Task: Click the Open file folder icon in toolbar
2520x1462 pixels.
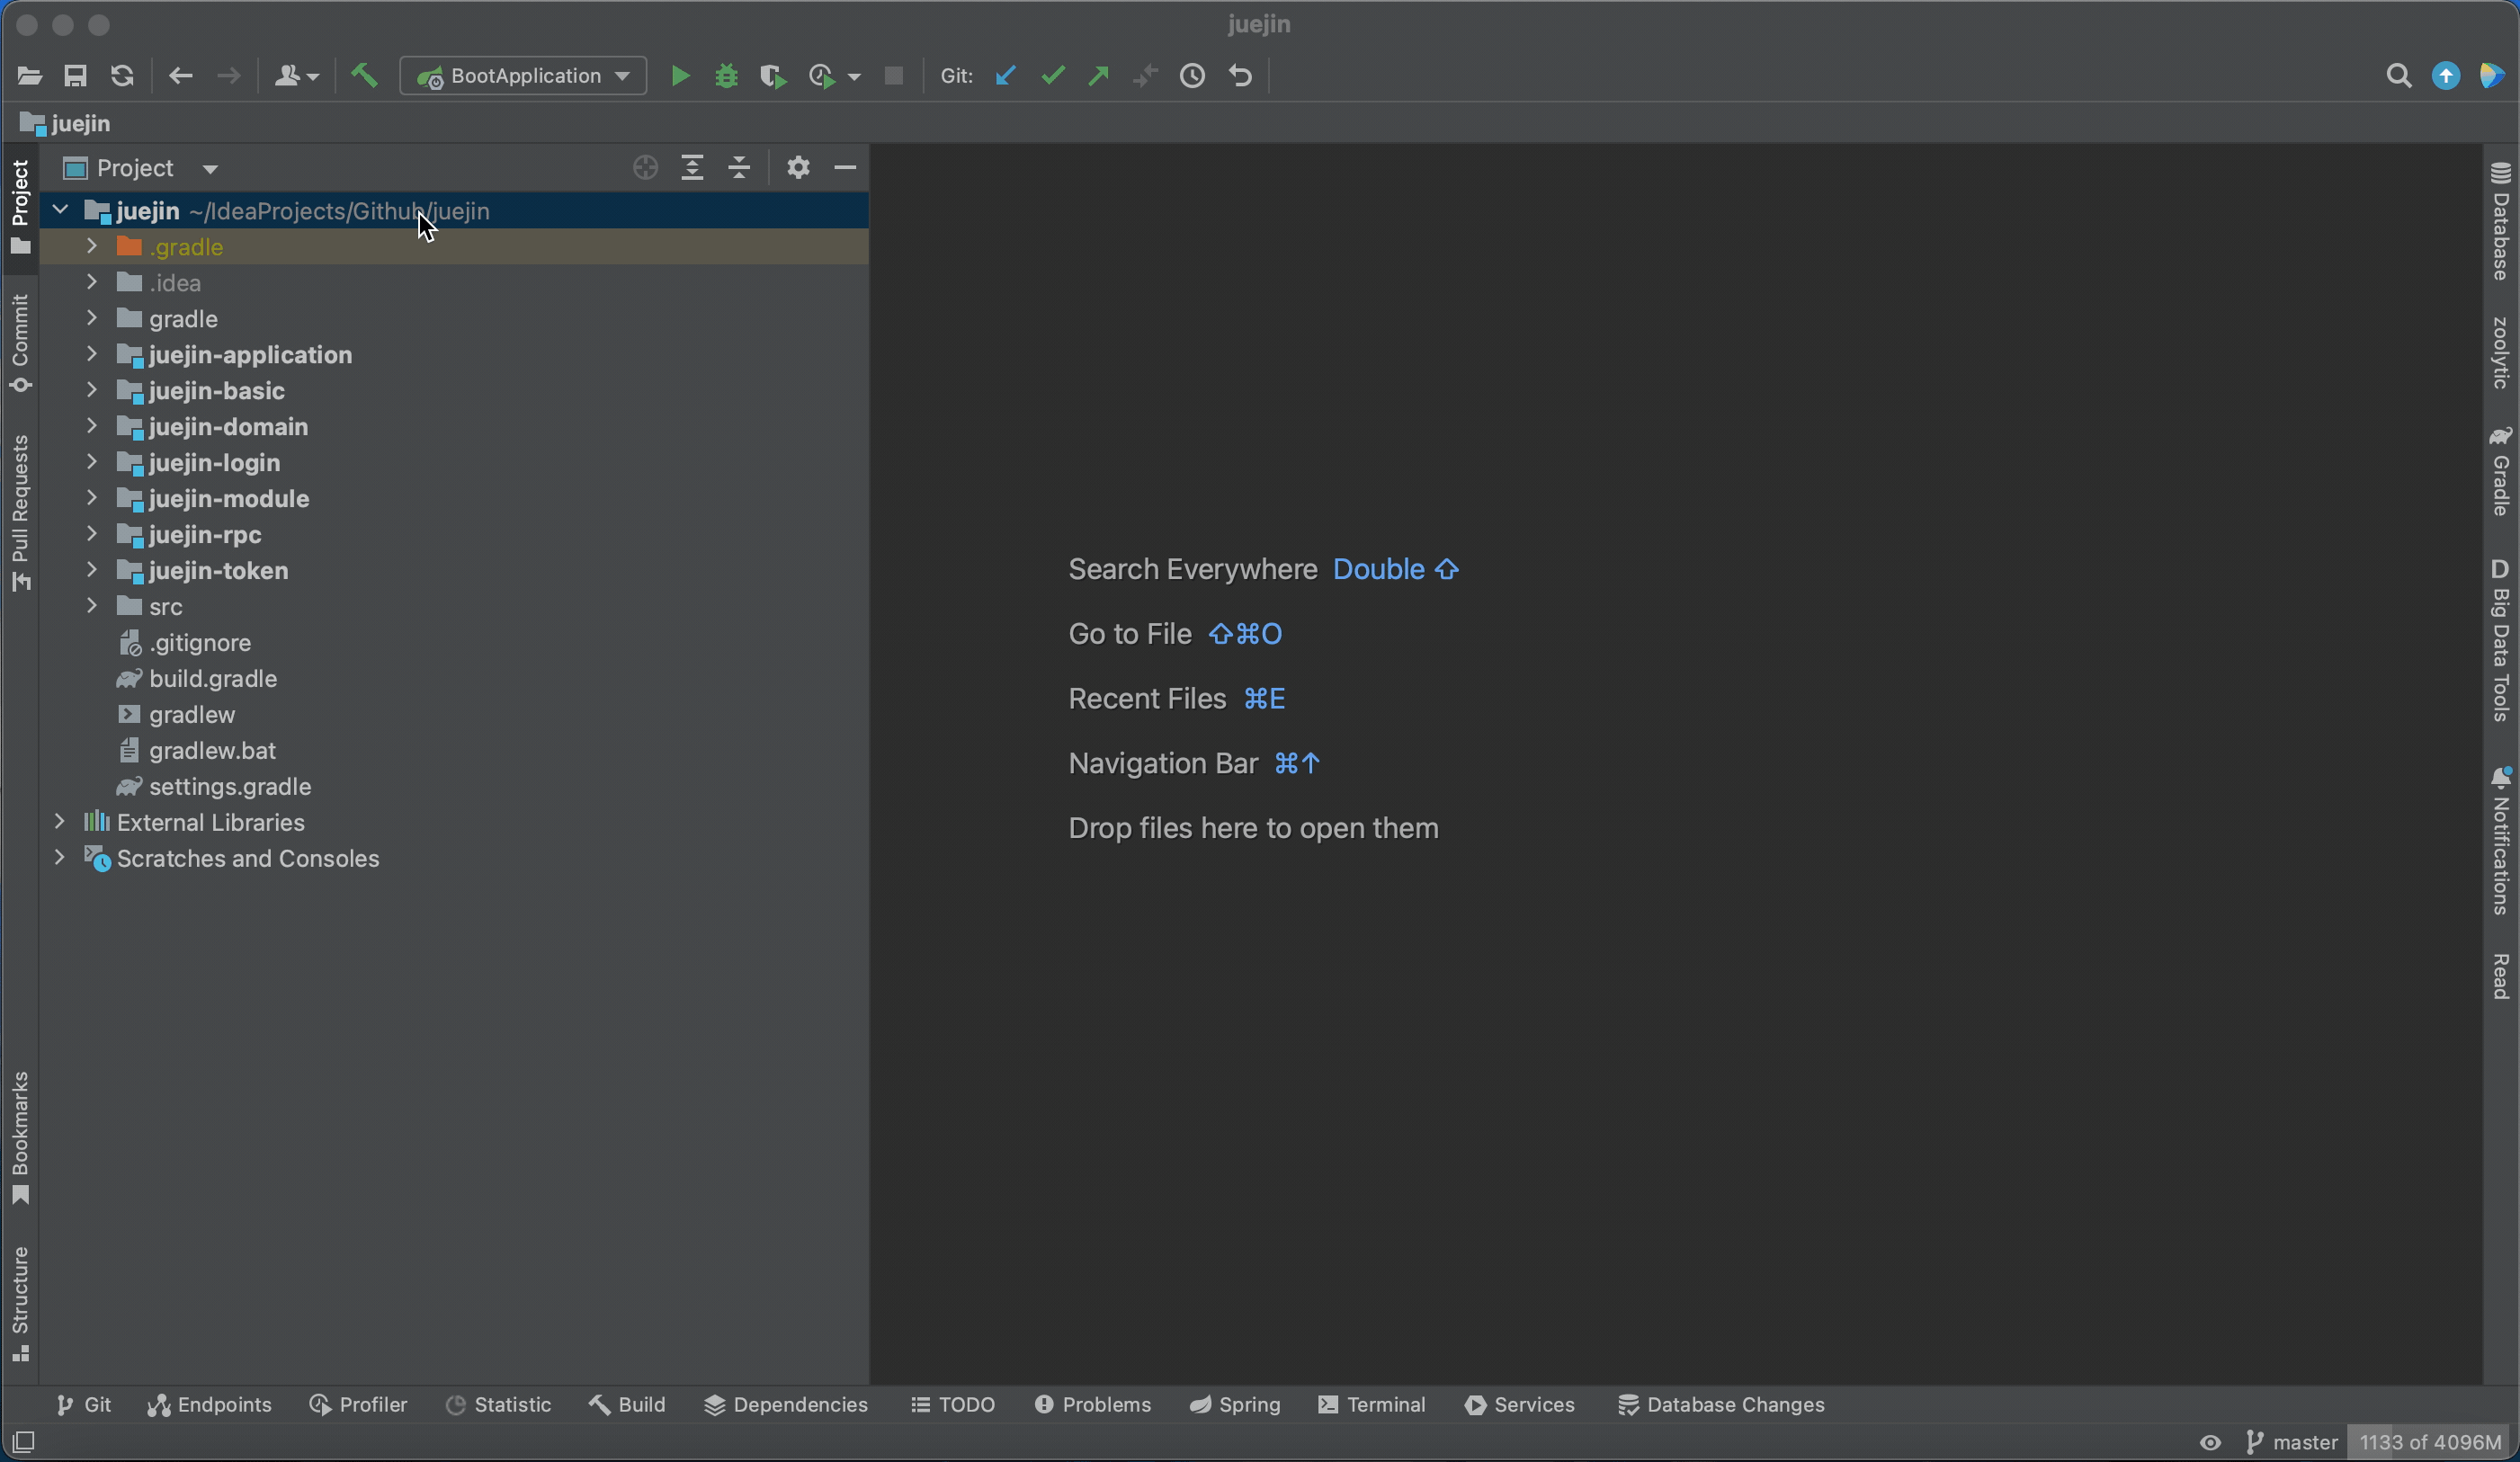Action: tap(29, 76)
